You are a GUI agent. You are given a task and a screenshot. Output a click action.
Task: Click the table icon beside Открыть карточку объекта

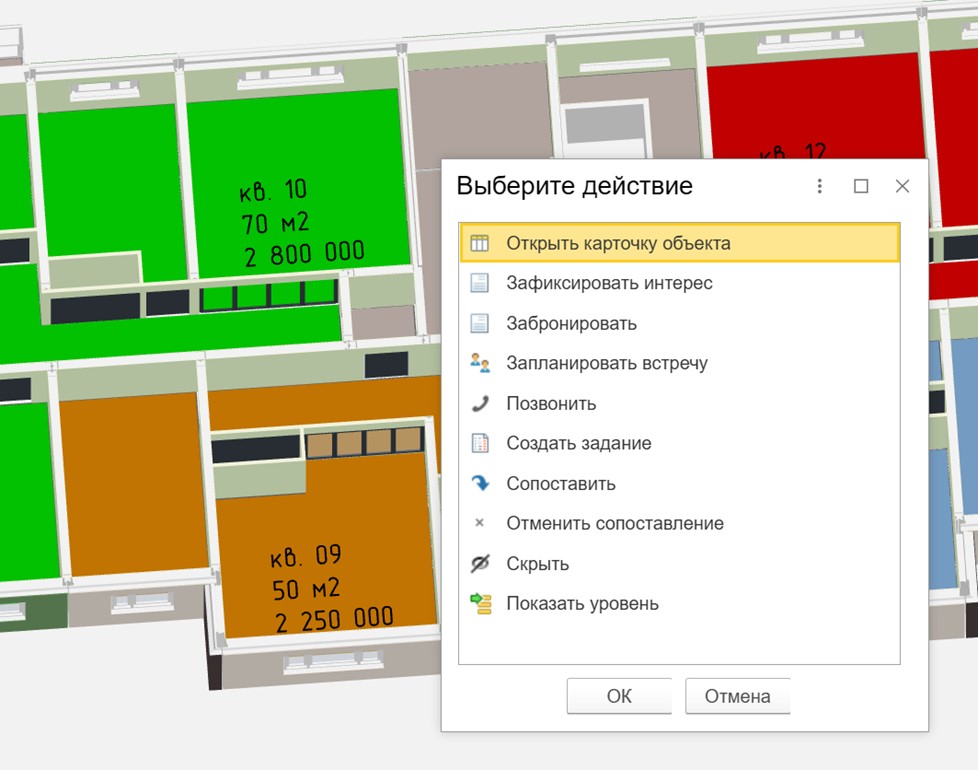[x=480, y=243]
